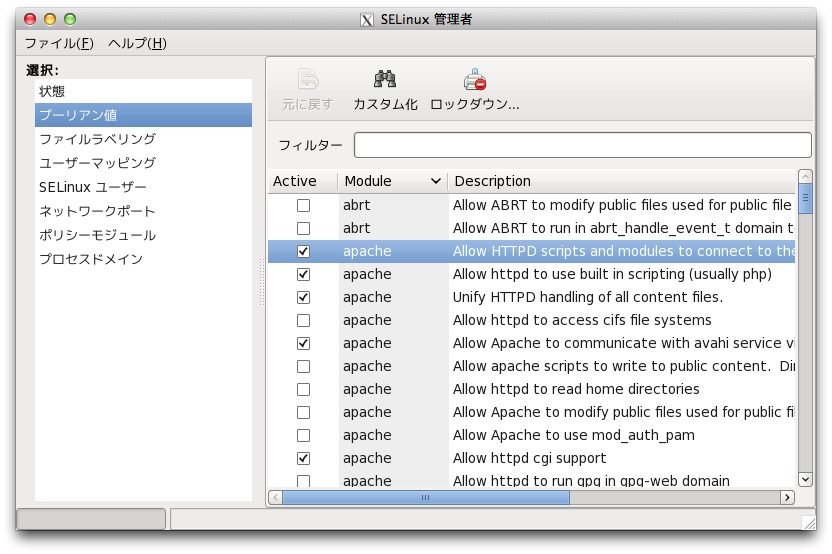
Task: Select ブーリアン値 in the sidebar
Action: click(143, 115)
